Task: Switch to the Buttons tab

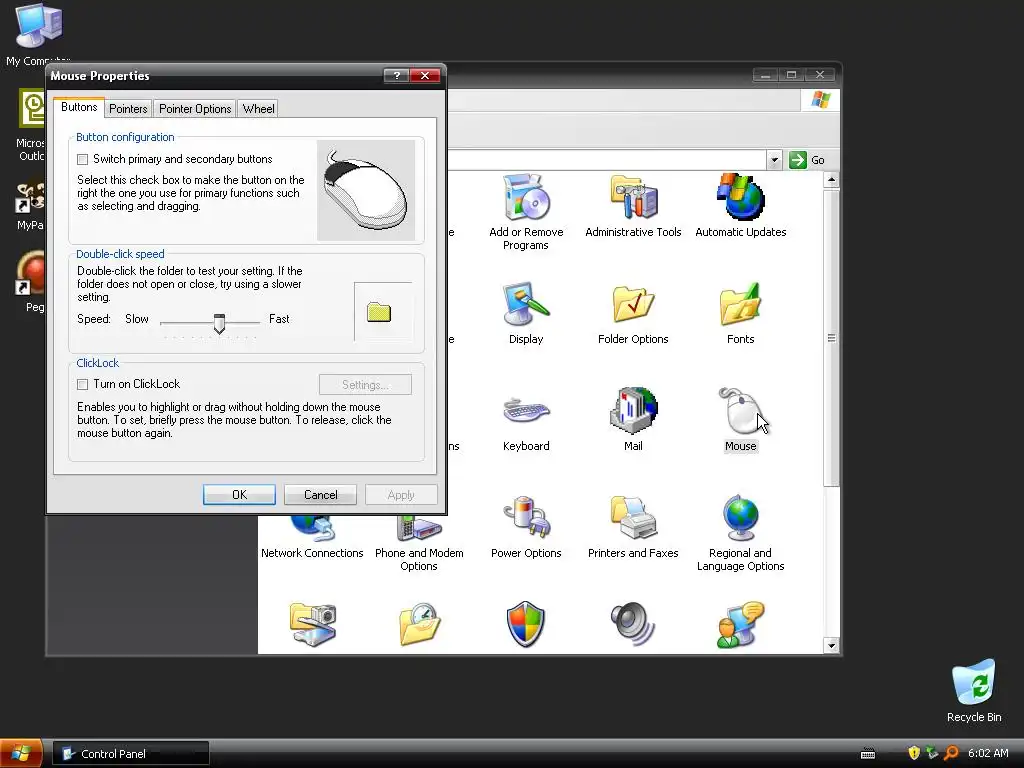Action: pos(79,107)
